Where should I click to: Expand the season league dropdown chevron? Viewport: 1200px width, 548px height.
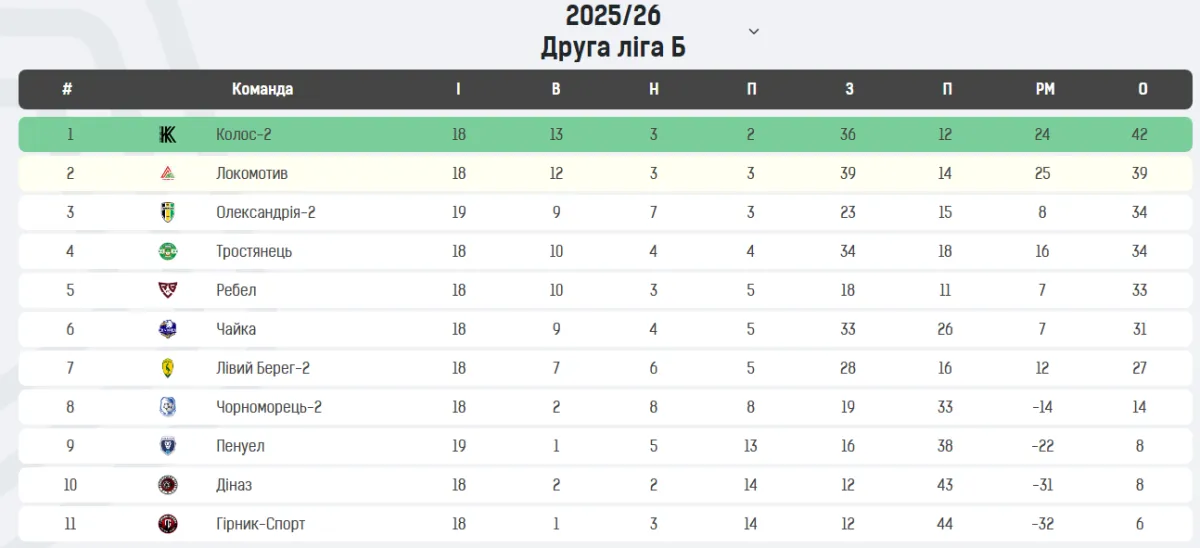(x=754, y=31)
